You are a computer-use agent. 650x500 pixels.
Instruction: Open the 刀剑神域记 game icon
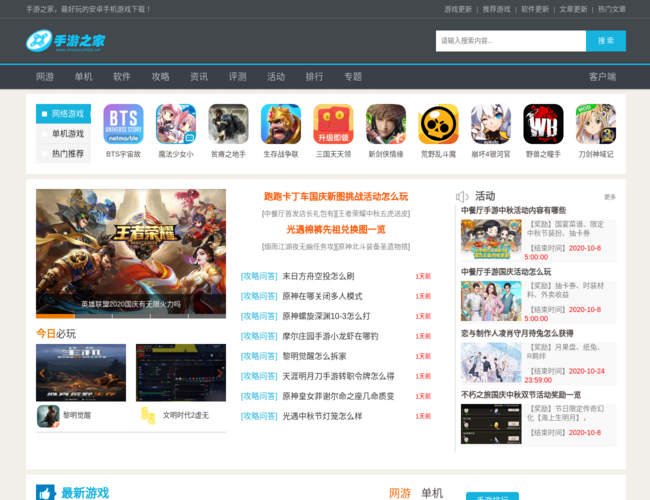tap(596, 124)
